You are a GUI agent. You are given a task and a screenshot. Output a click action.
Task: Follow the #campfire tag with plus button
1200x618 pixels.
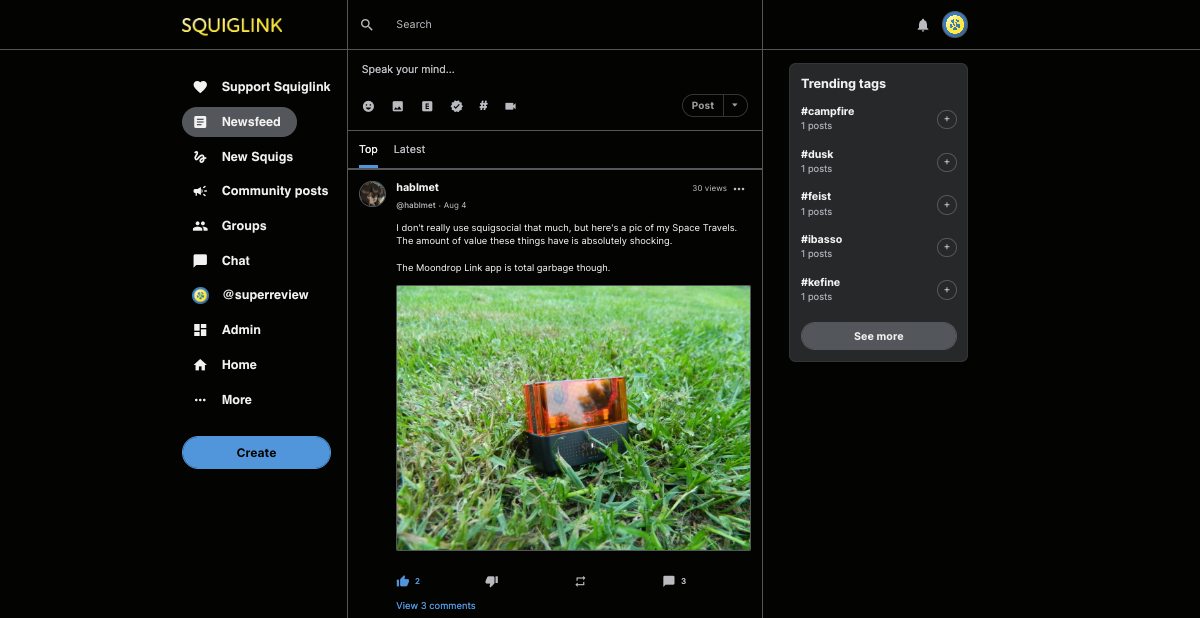pos(946,120)
